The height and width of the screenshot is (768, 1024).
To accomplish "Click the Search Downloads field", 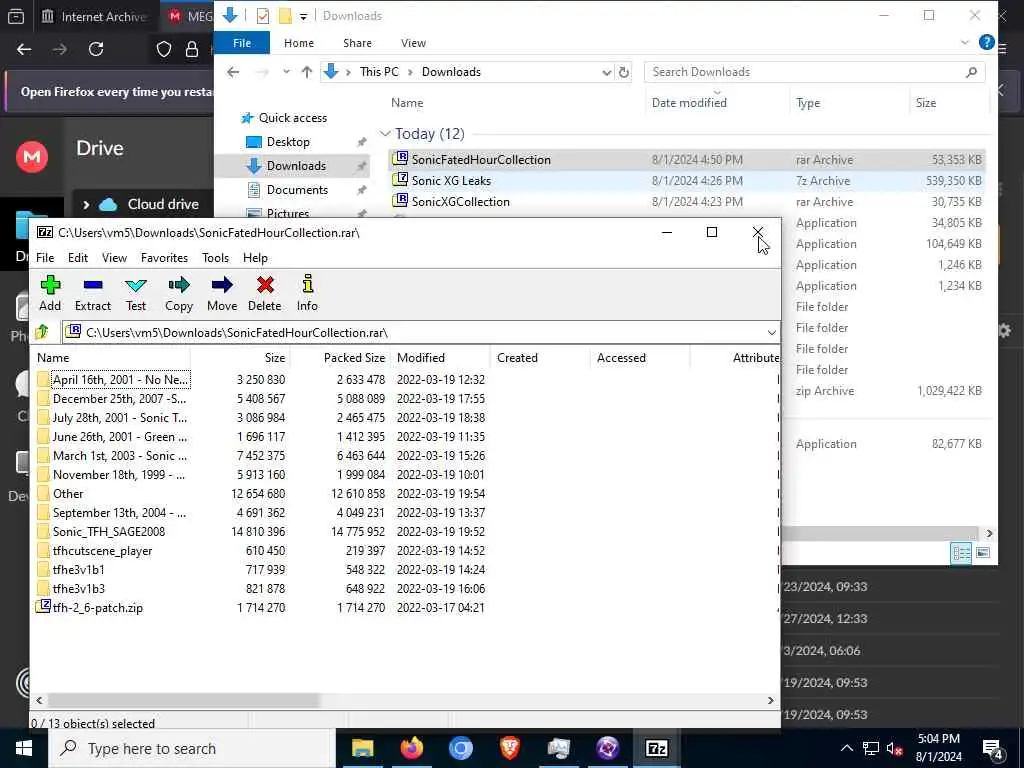I will (814, 72).
